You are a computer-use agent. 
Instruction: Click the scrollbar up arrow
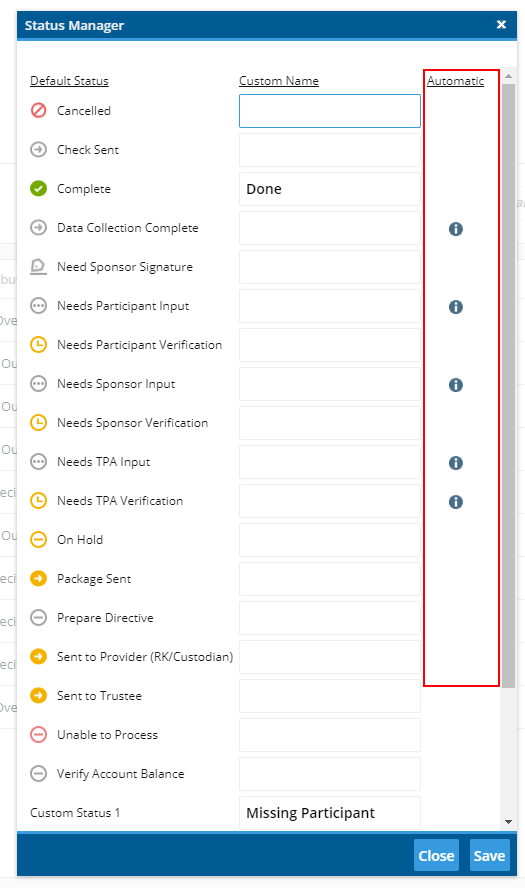(508, 76)
